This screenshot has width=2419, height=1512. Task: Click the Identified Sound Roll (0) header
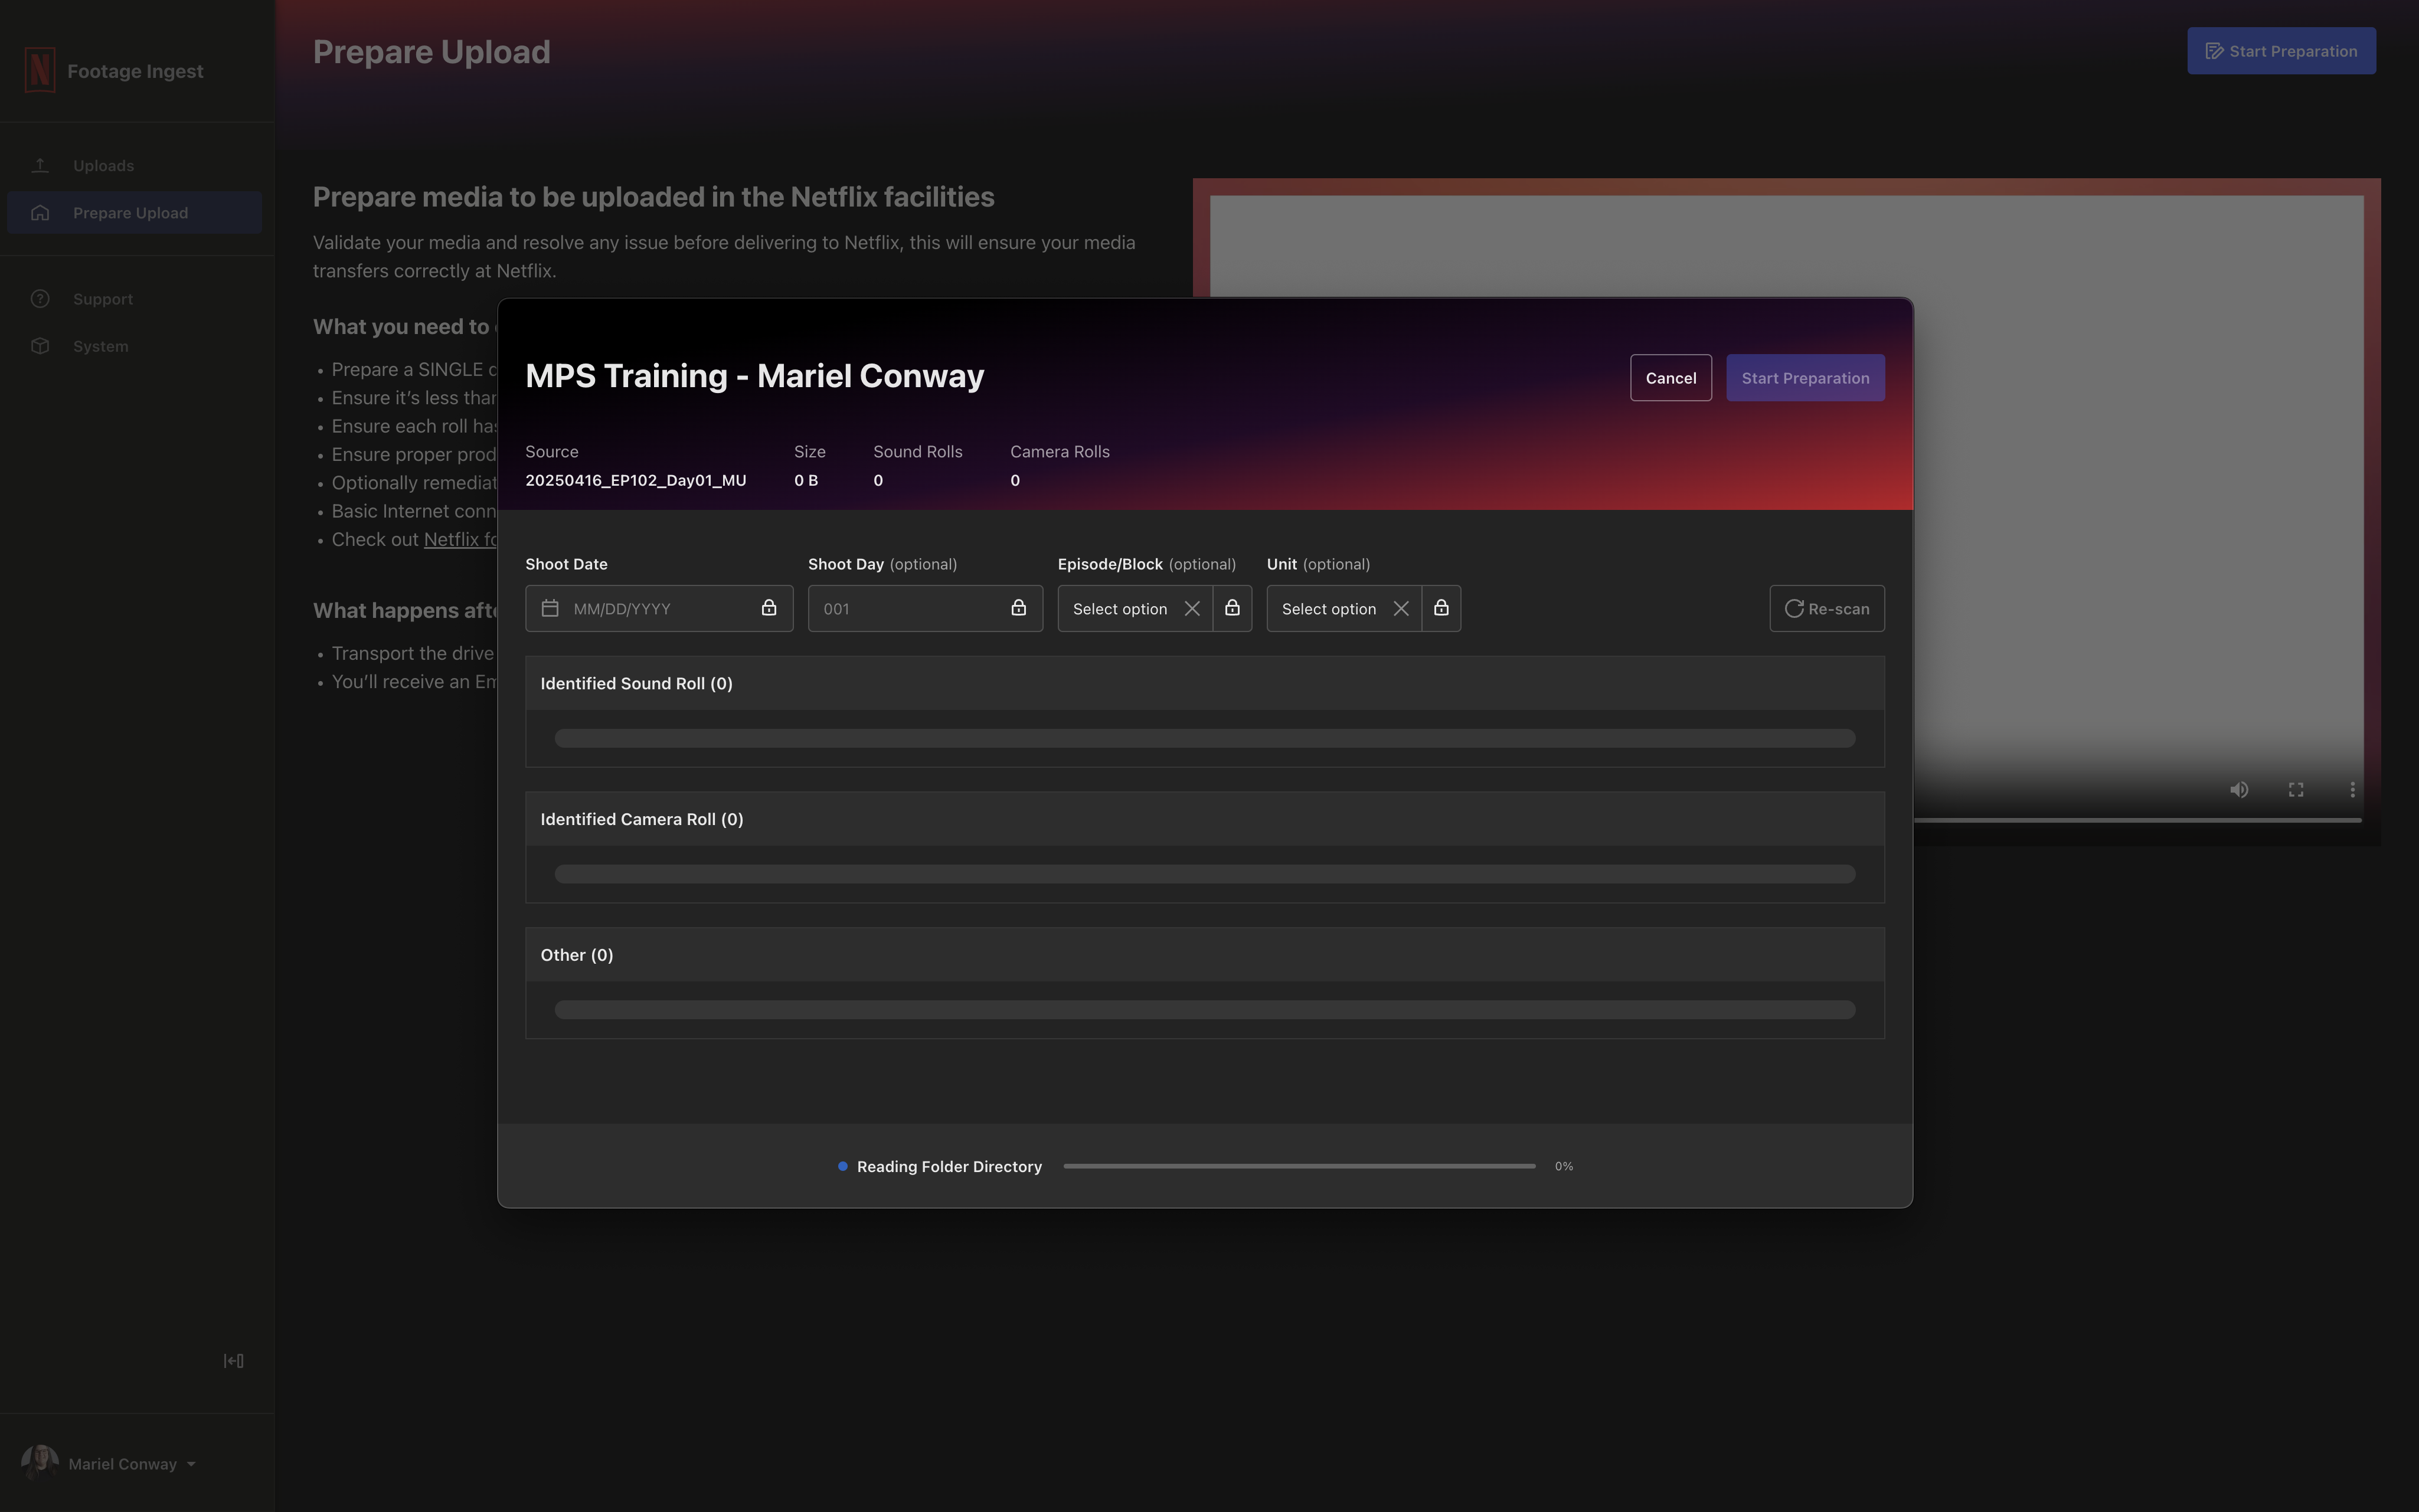[x=1205, y=683]
